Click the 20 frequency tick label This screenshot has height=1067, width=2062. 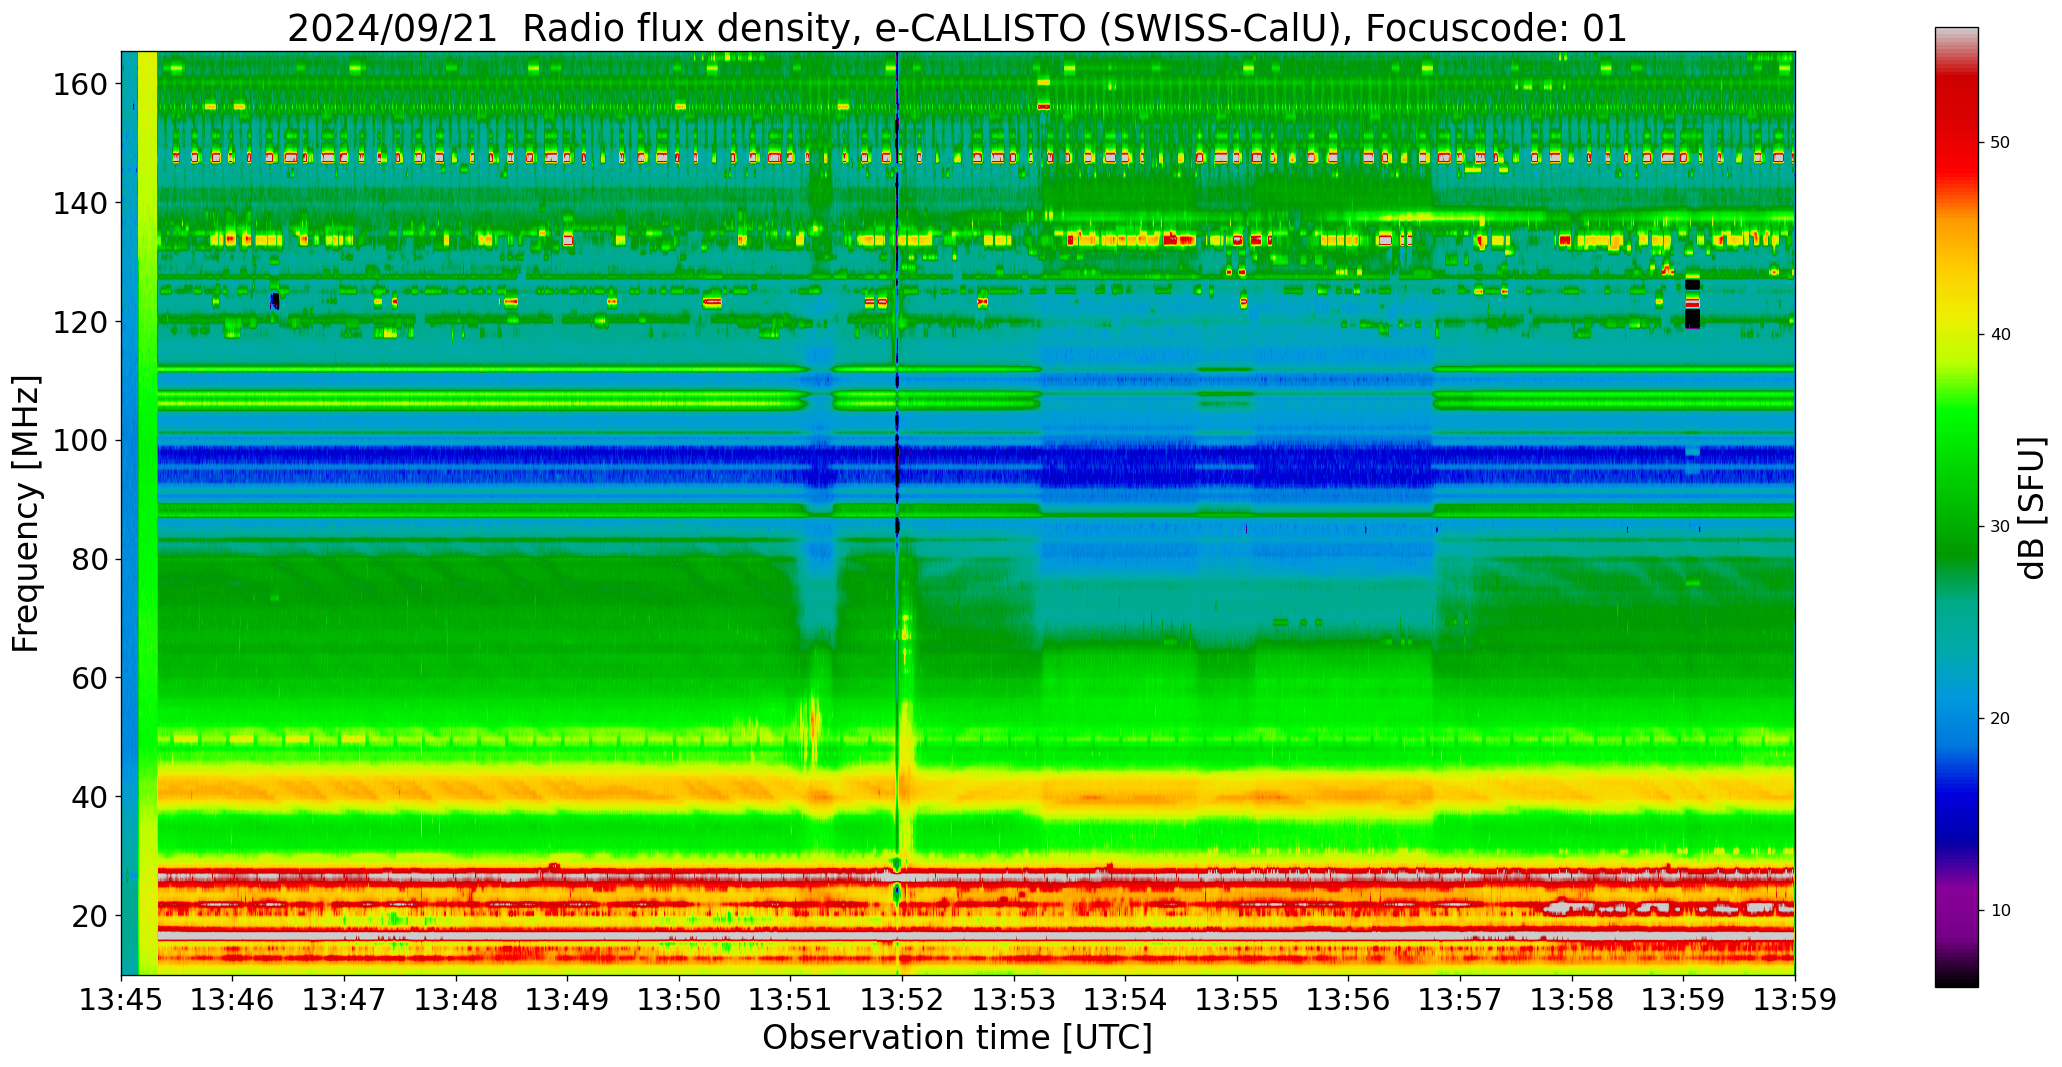click(x=90, y=915)
